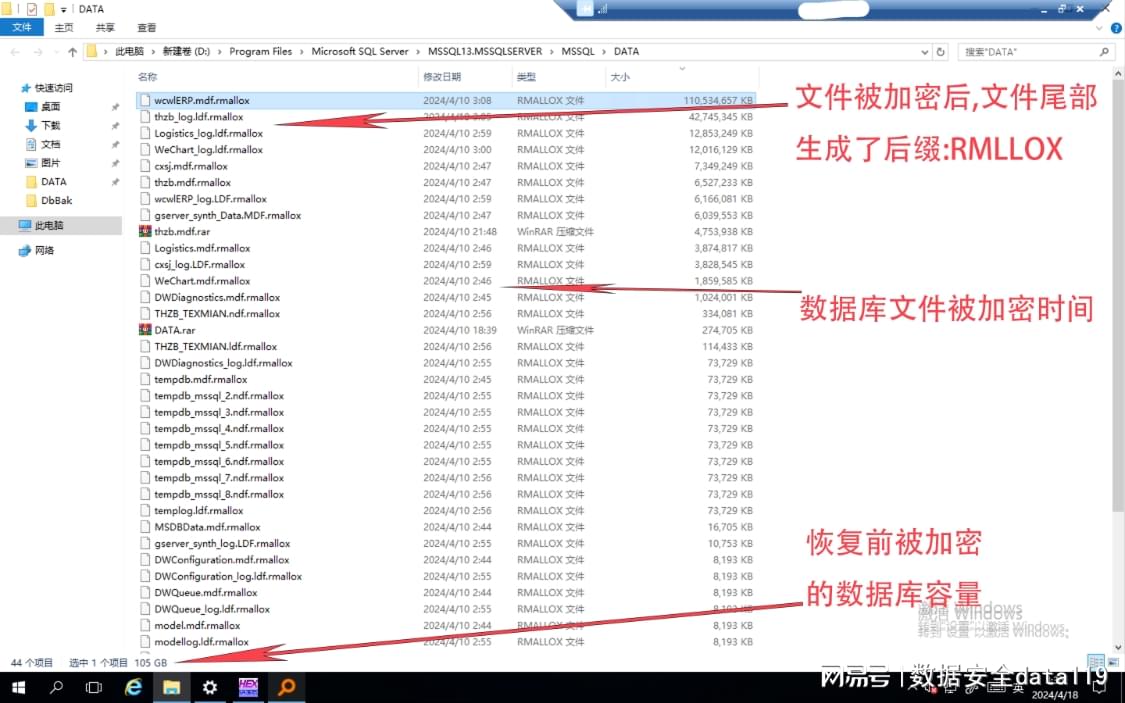Open the address bar history dropdown
The image size is (1125, 703).
[x=923, y=51]
